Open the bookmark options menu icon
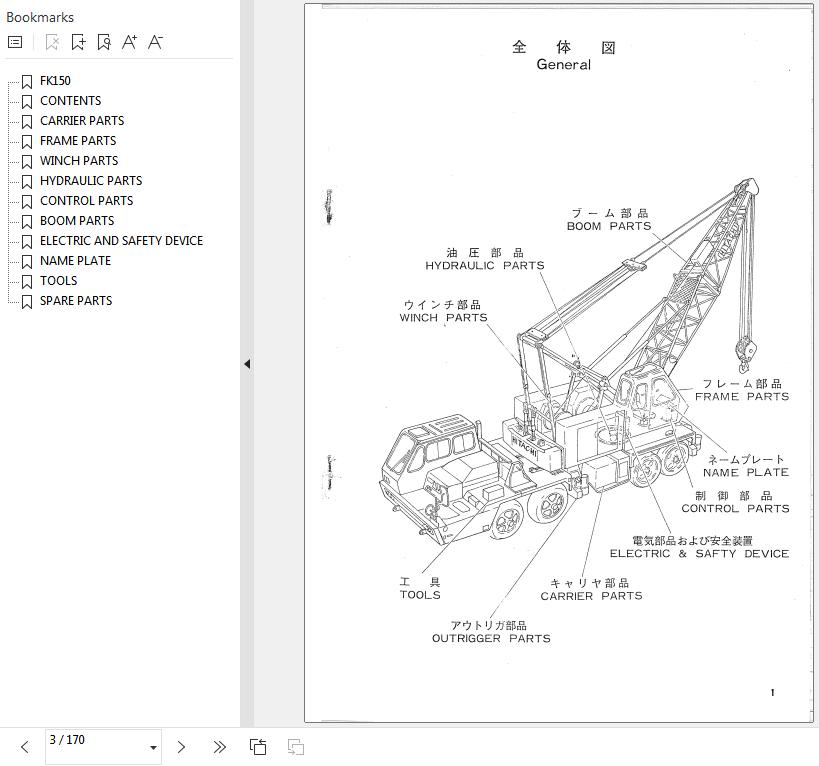 (15, 42)
